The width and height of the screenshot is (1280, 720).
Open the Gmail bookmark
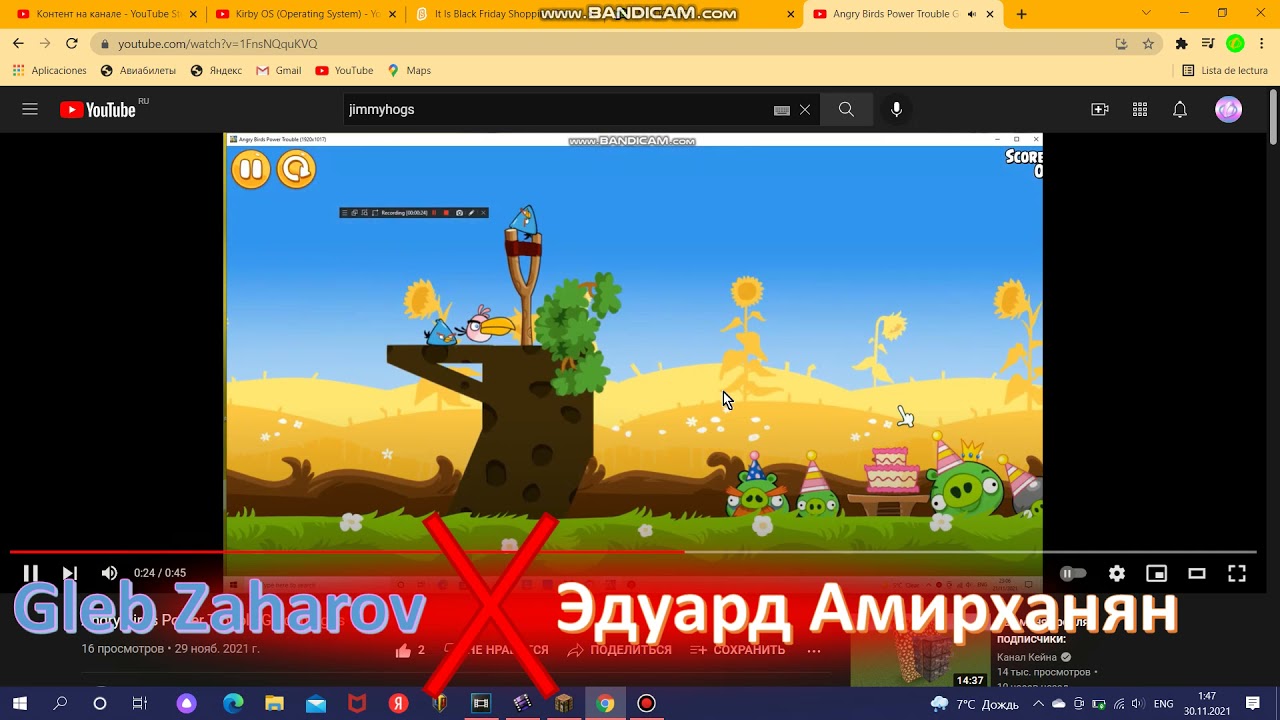coord(278,71)
